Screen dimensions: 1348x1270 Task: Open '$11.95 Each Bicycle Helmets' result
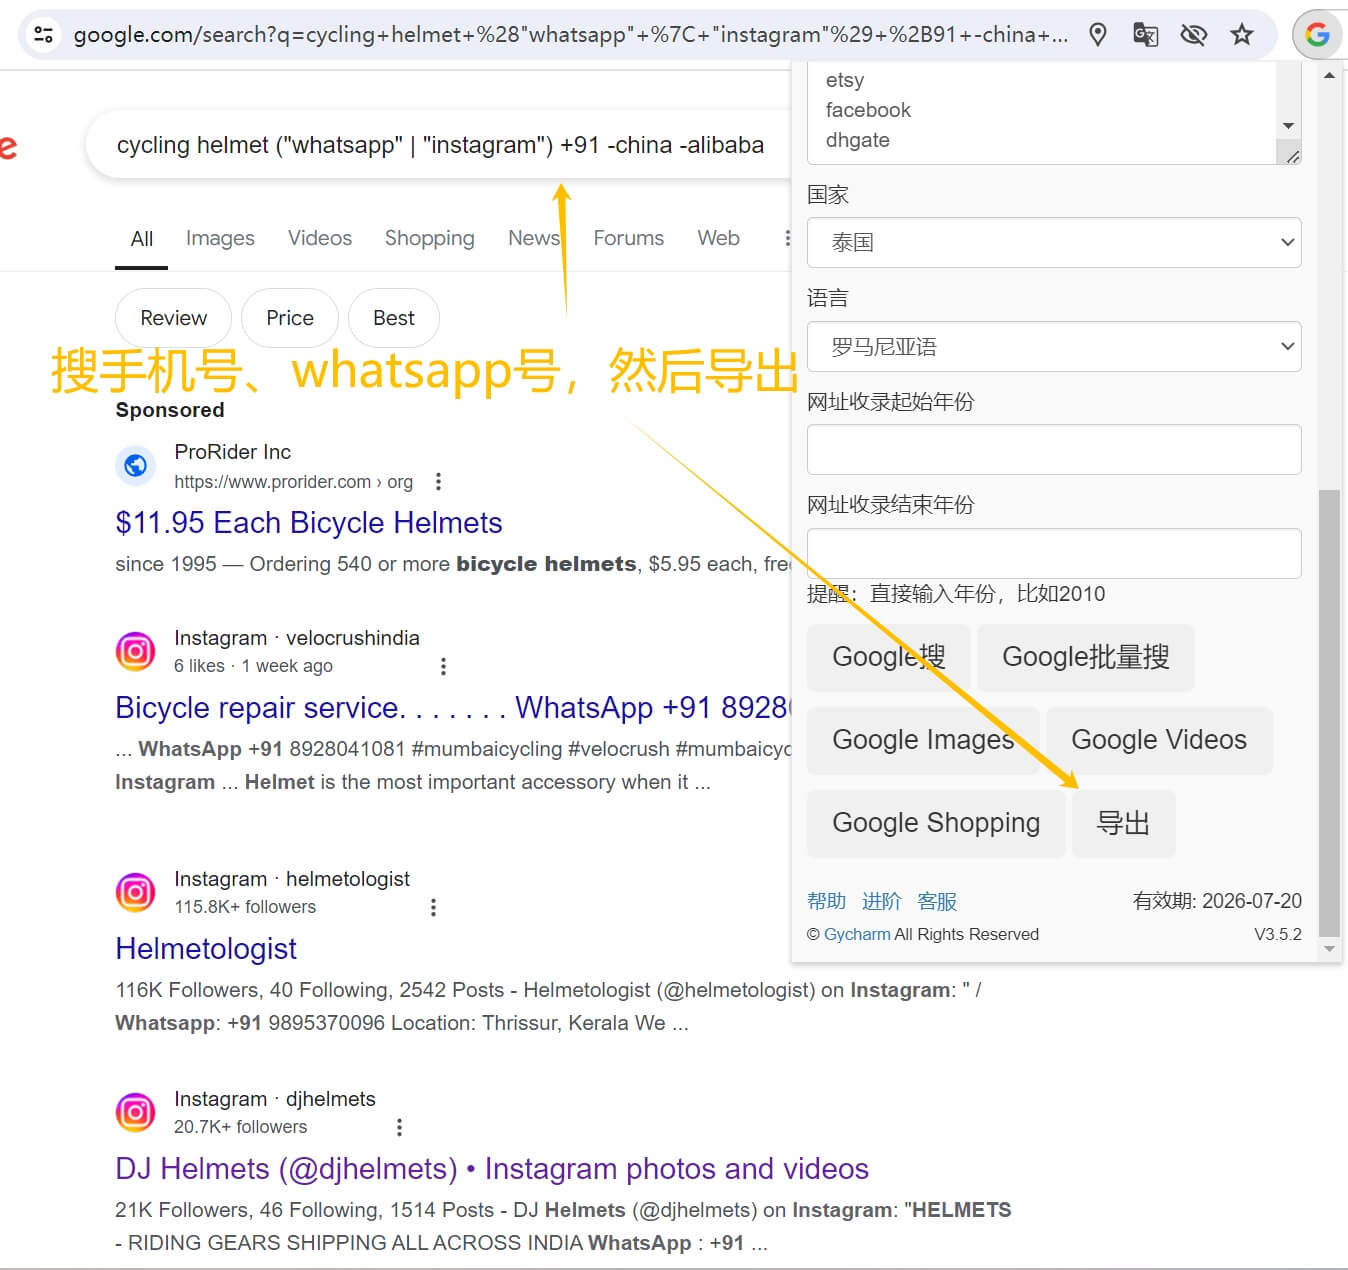coord(309,522)
